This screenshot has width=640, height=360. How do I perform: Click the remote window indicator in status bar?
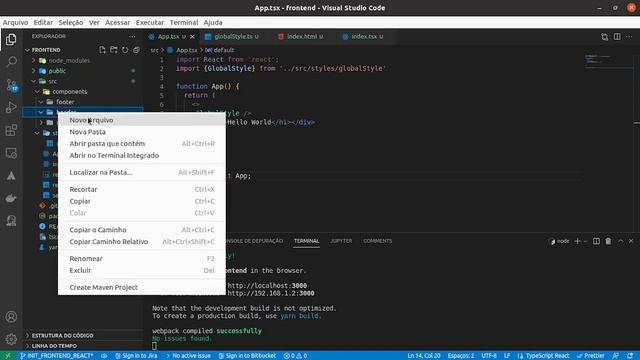tap(7, 356)
